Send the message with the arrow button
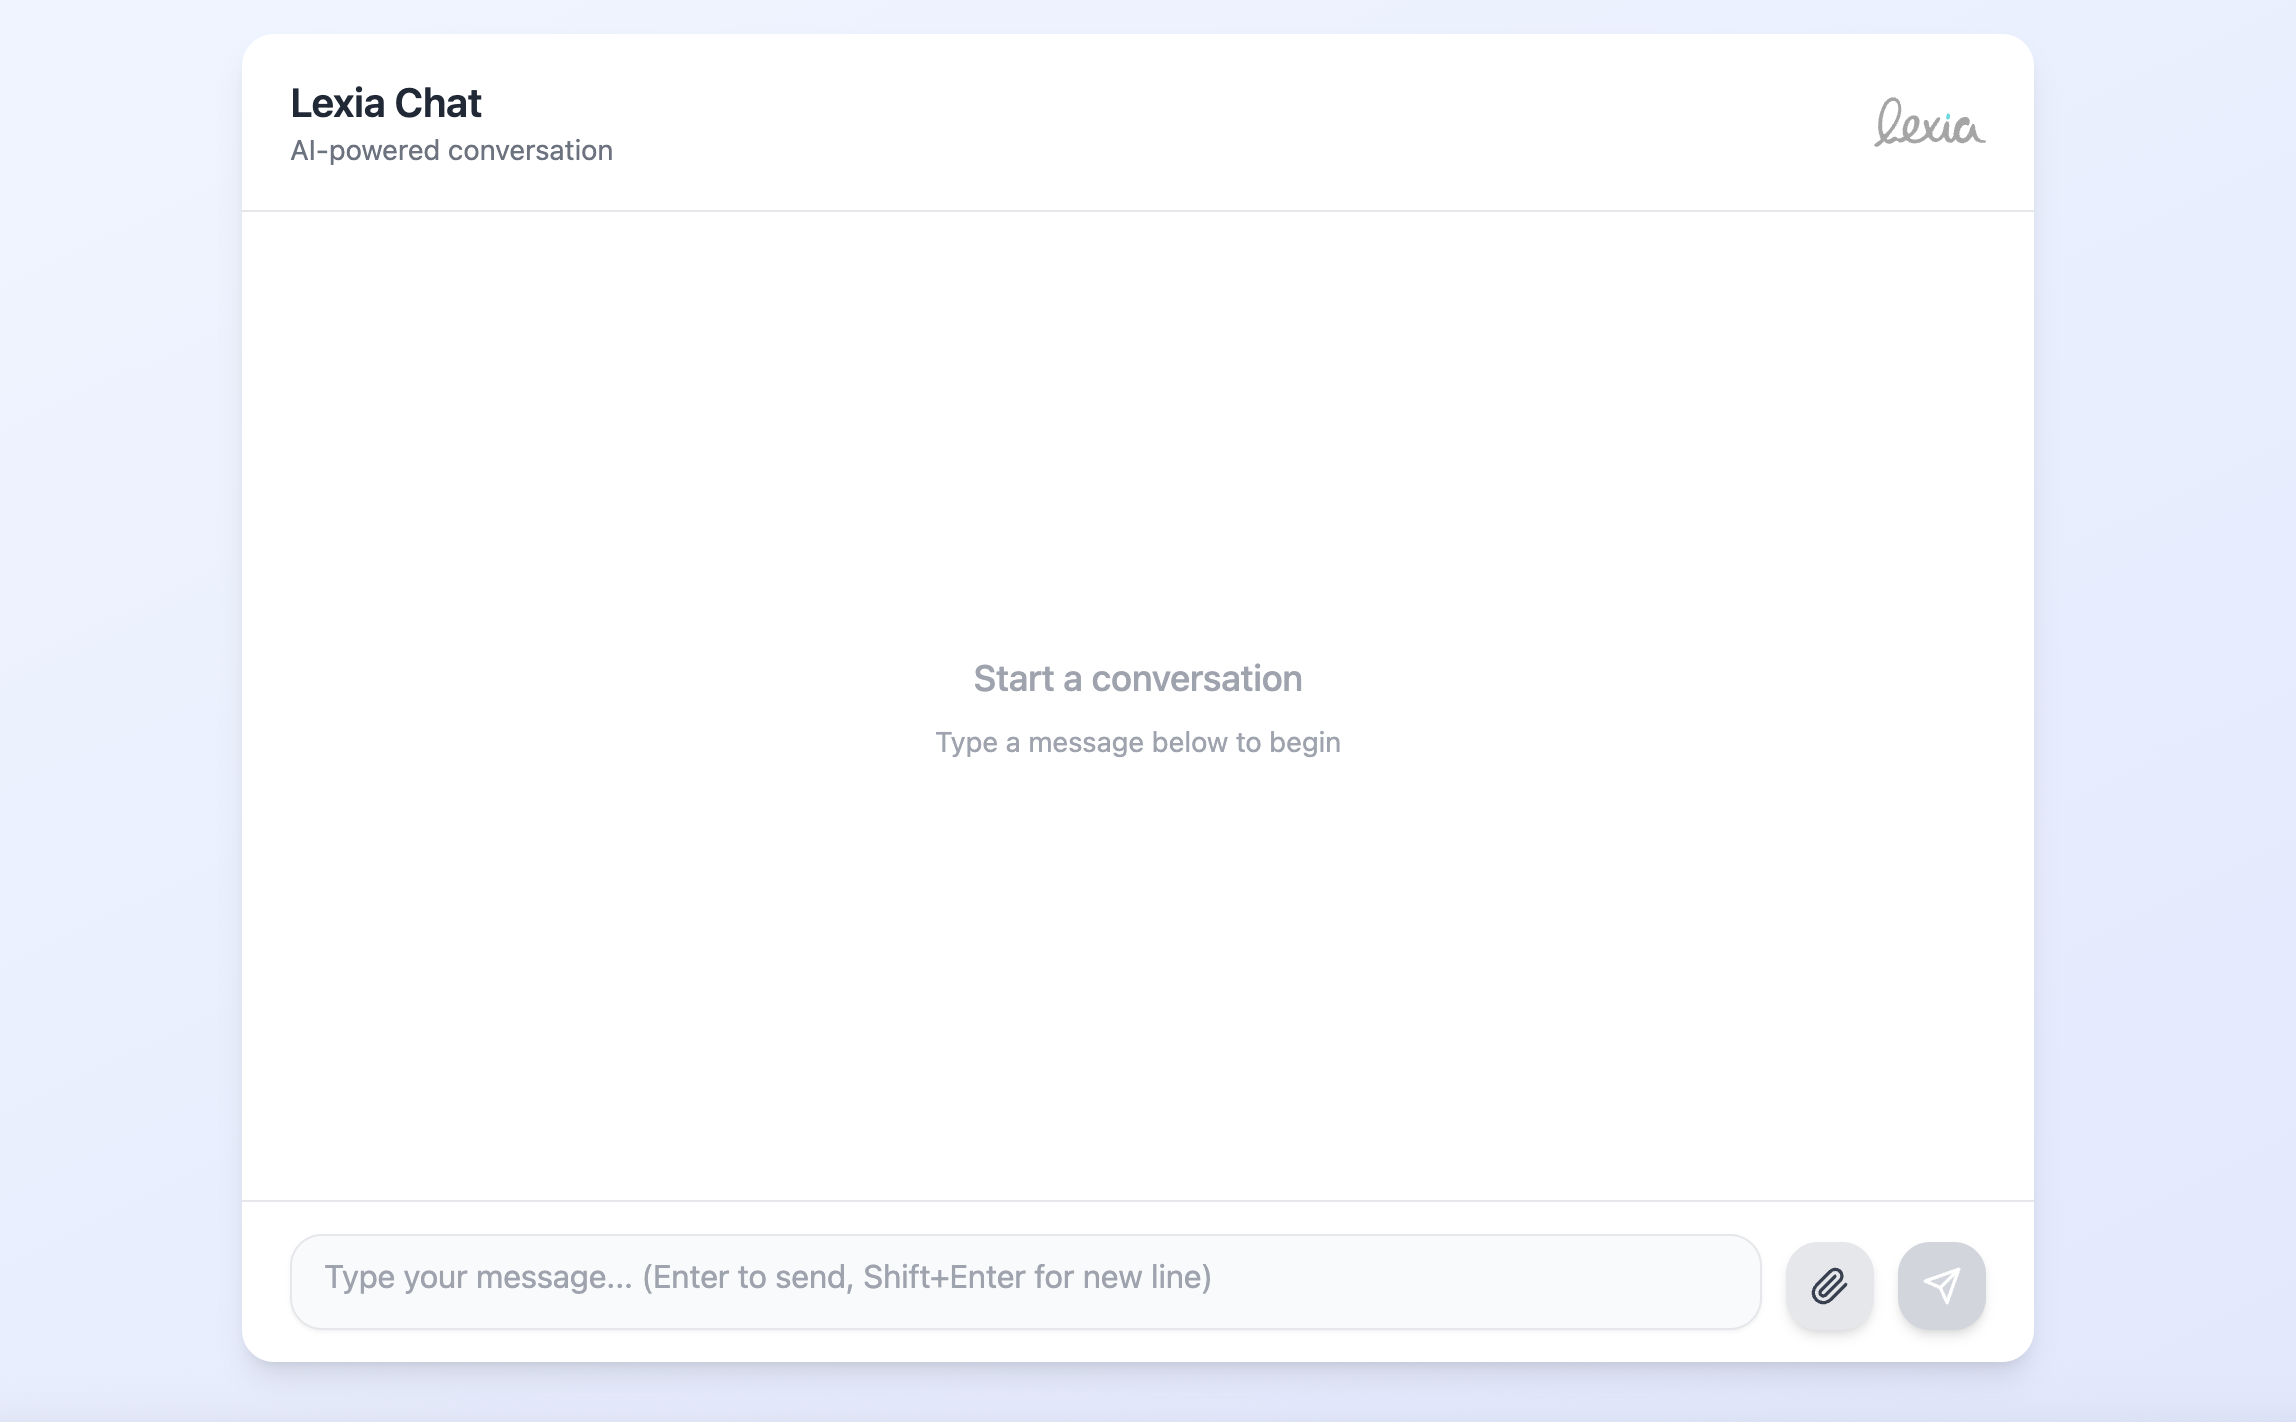Viewport: 2296px width, 1422px height. [x=1941, y=1285]
